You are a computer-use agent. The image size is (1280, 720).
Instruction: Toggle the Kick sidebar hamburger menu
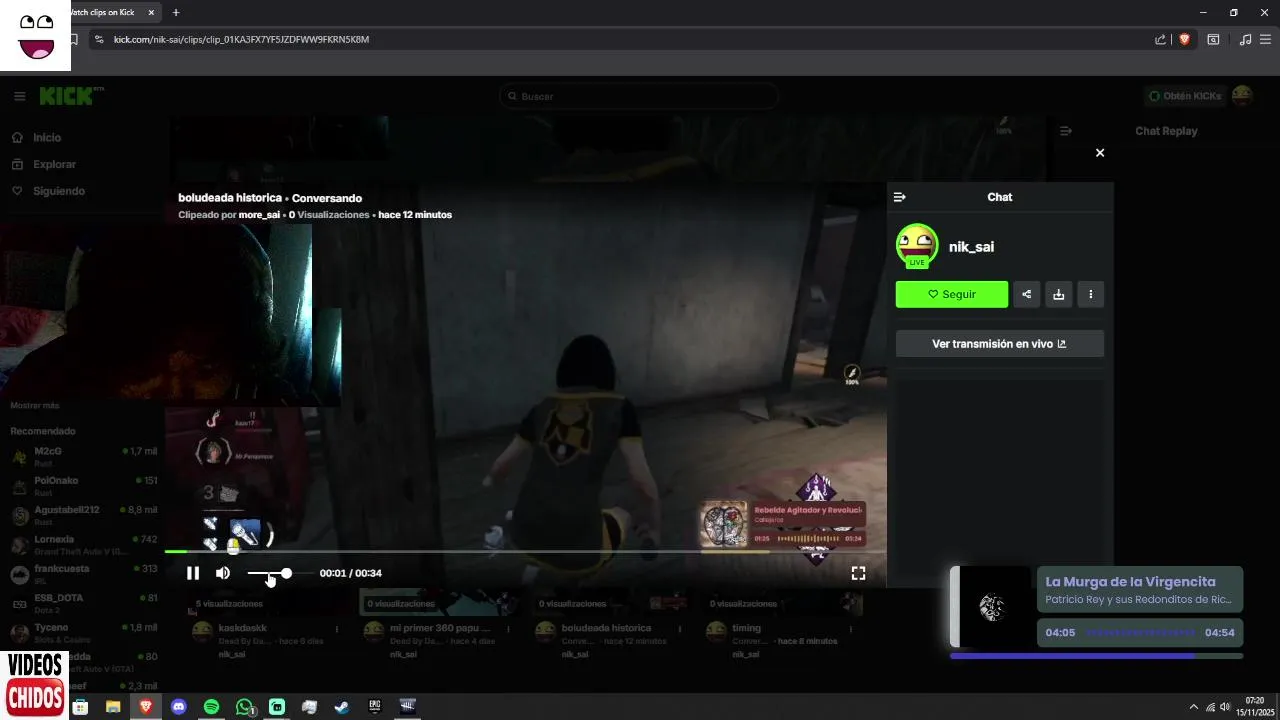[x=19, y=96]
